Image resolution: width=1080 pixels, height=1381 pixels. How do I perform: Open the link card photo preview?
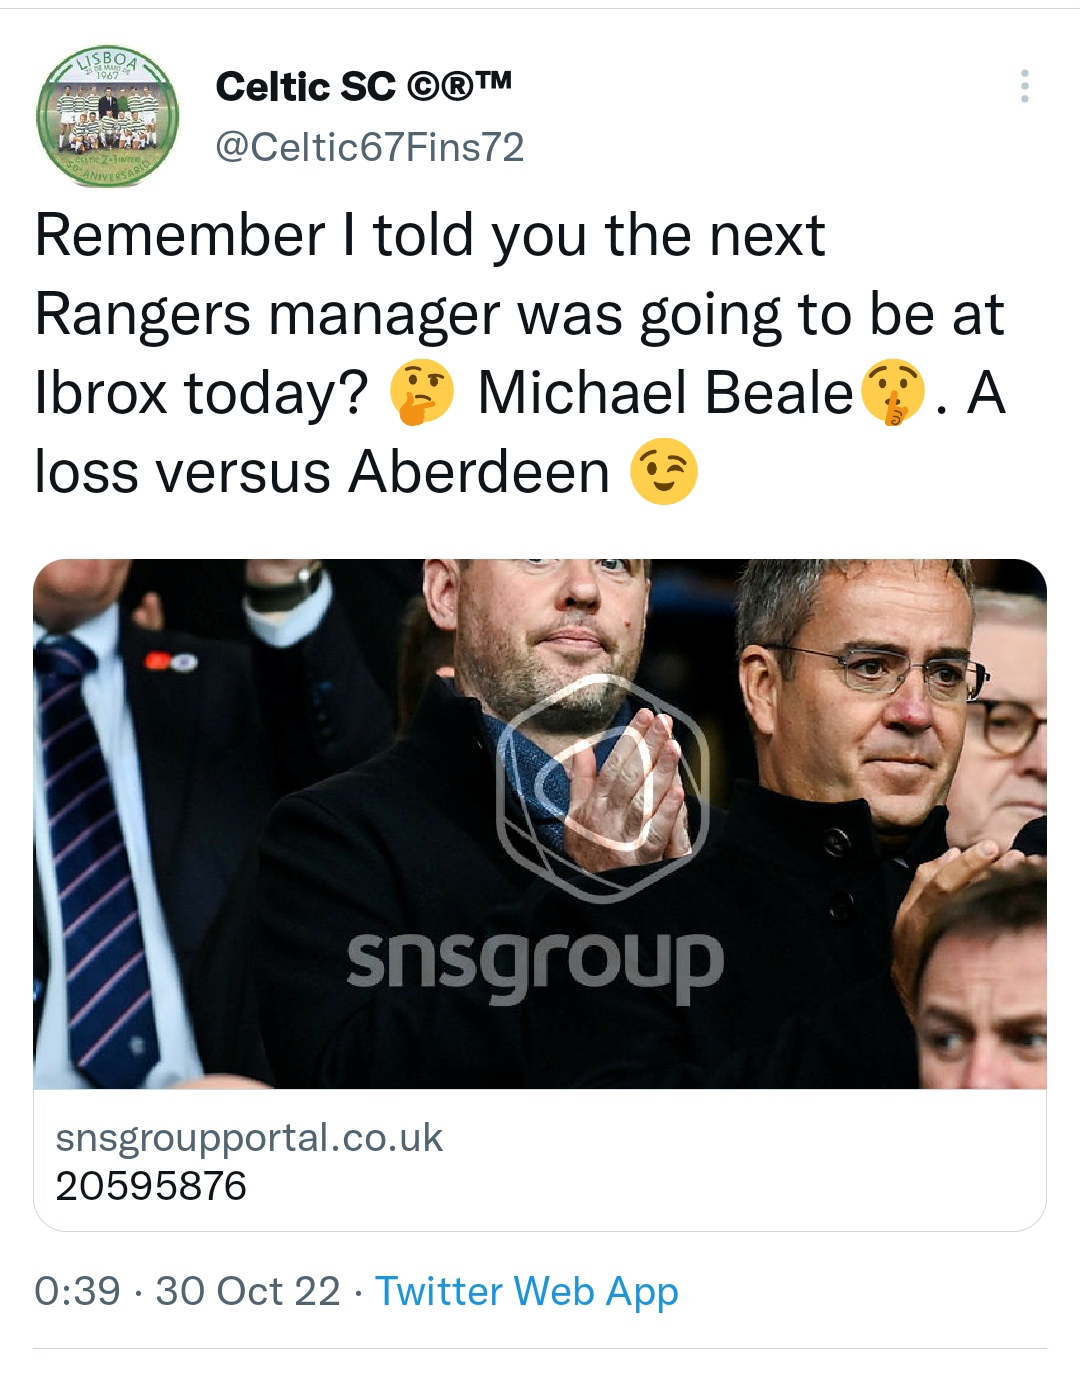tap(540, 824)
